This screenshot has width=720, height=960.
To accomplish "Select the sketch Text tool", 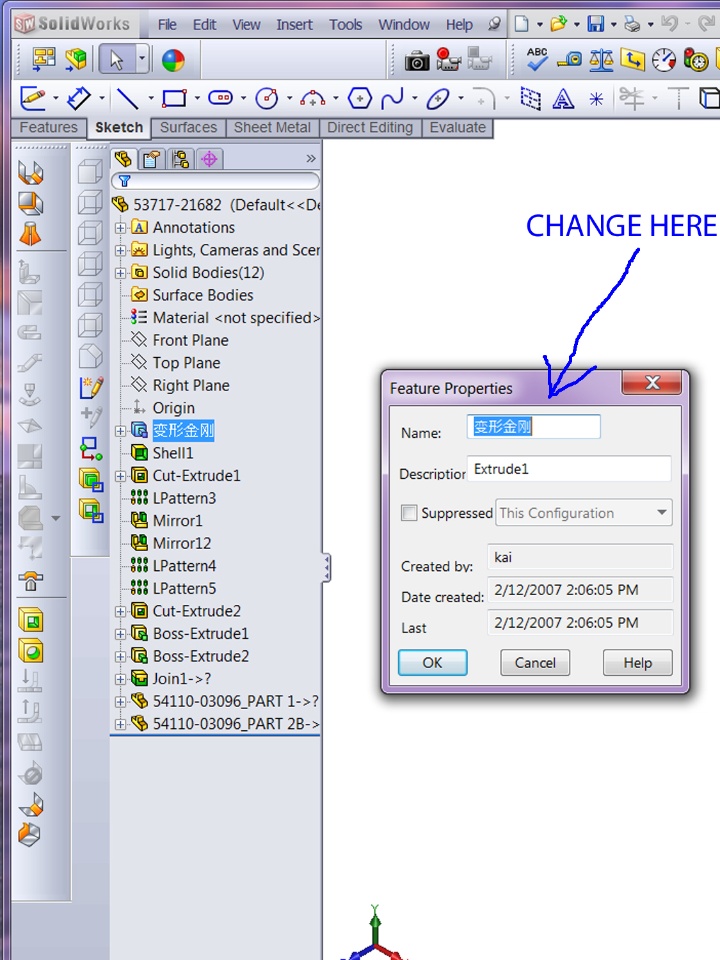I will 563,98.
